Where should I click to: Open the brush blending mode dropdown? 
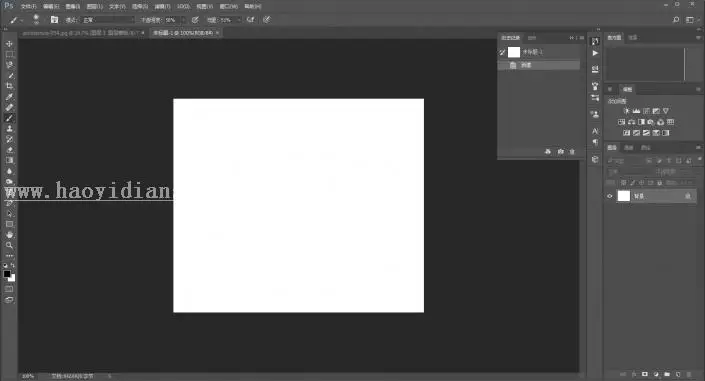pos(107,20)
